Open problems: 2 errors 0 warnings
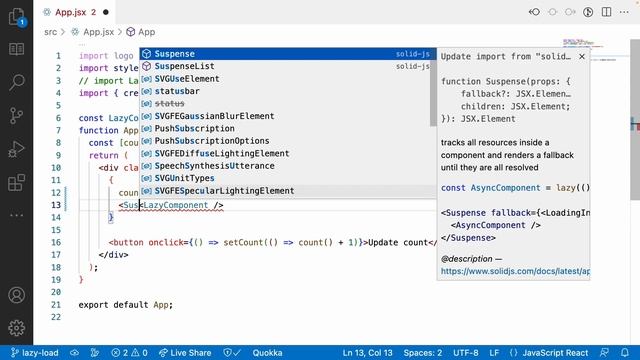 coord(129,353)
